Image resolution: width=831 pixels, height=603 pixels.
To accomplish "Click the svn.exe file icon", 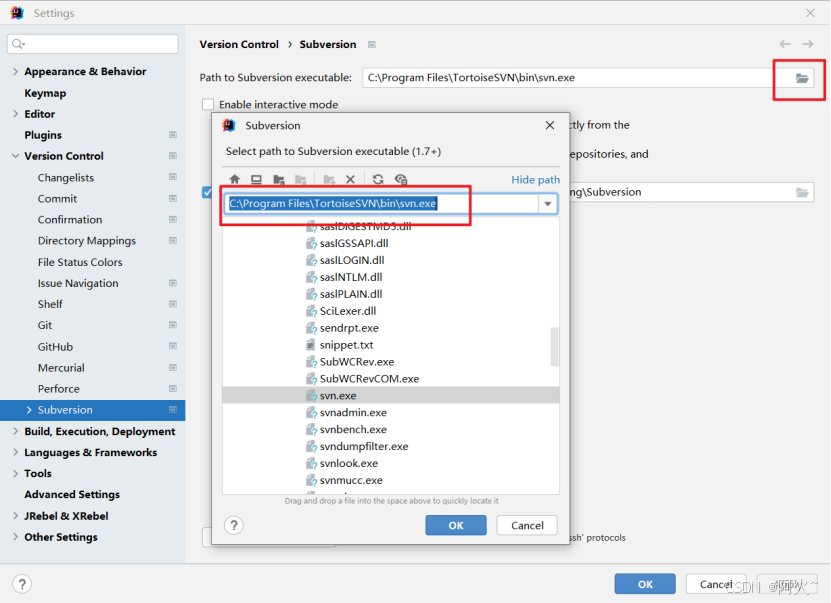I will (x=312, y=395).
